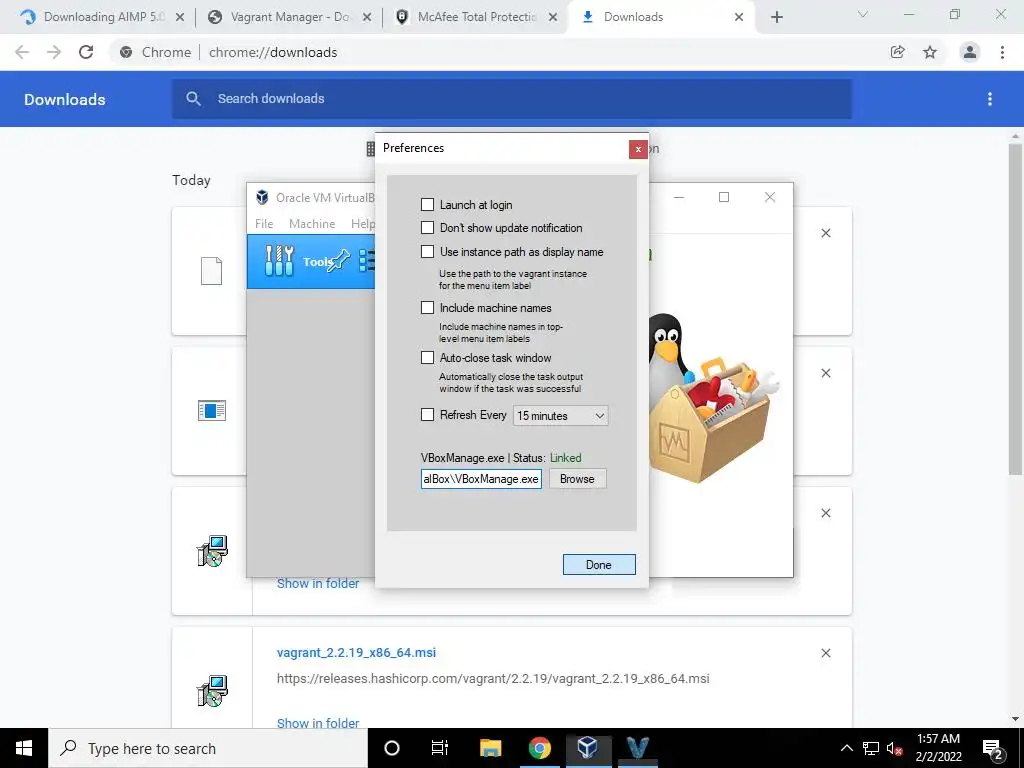
Task: Click Browse to locate VBoxManage.exe
Action: (x=577, y=479)
